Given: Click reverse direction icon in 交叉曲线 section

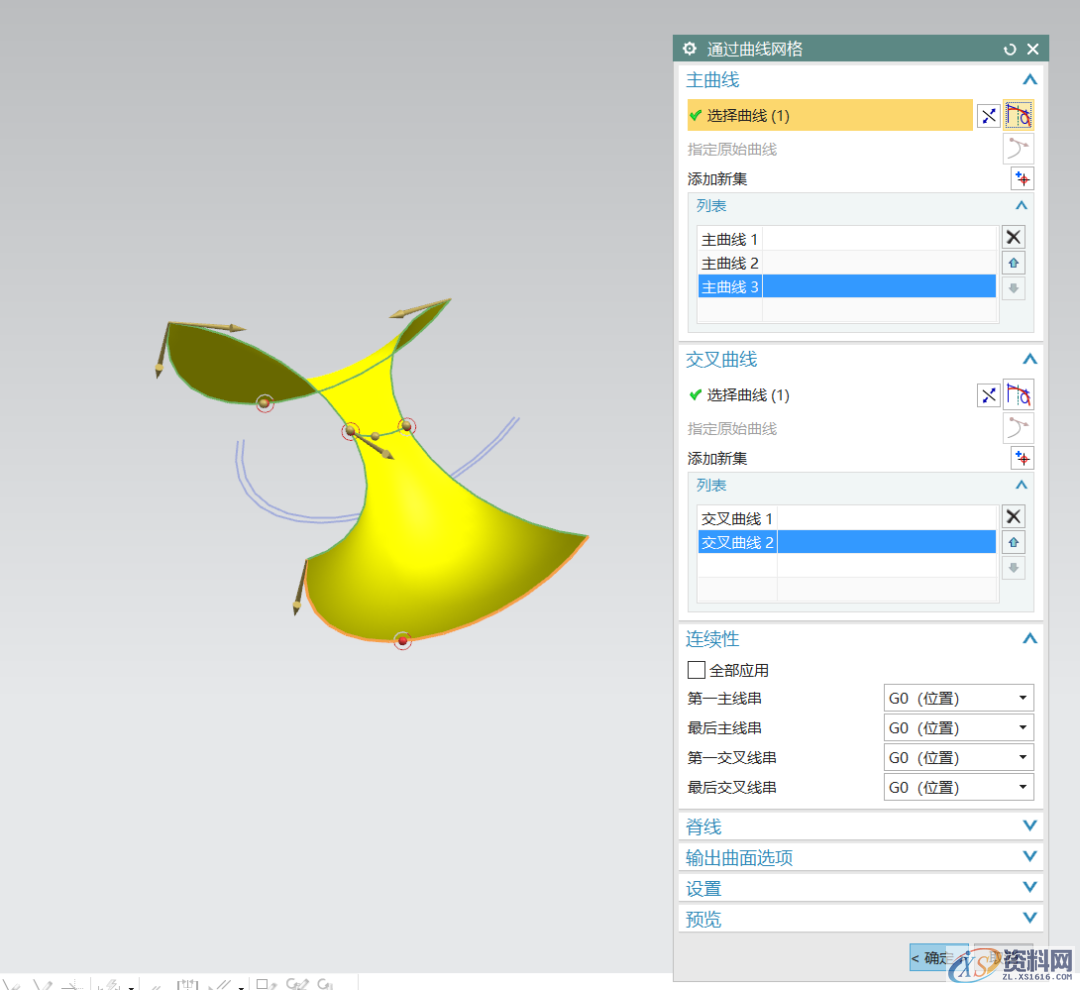Looking at the screenshot, I should click(988, 395).
